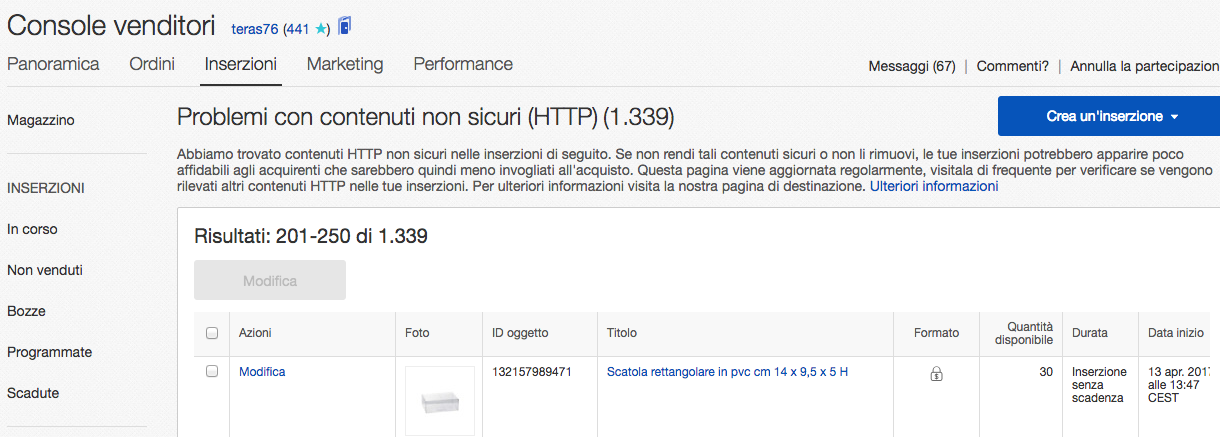Click the teras76 username link

(x=256, y=29)
